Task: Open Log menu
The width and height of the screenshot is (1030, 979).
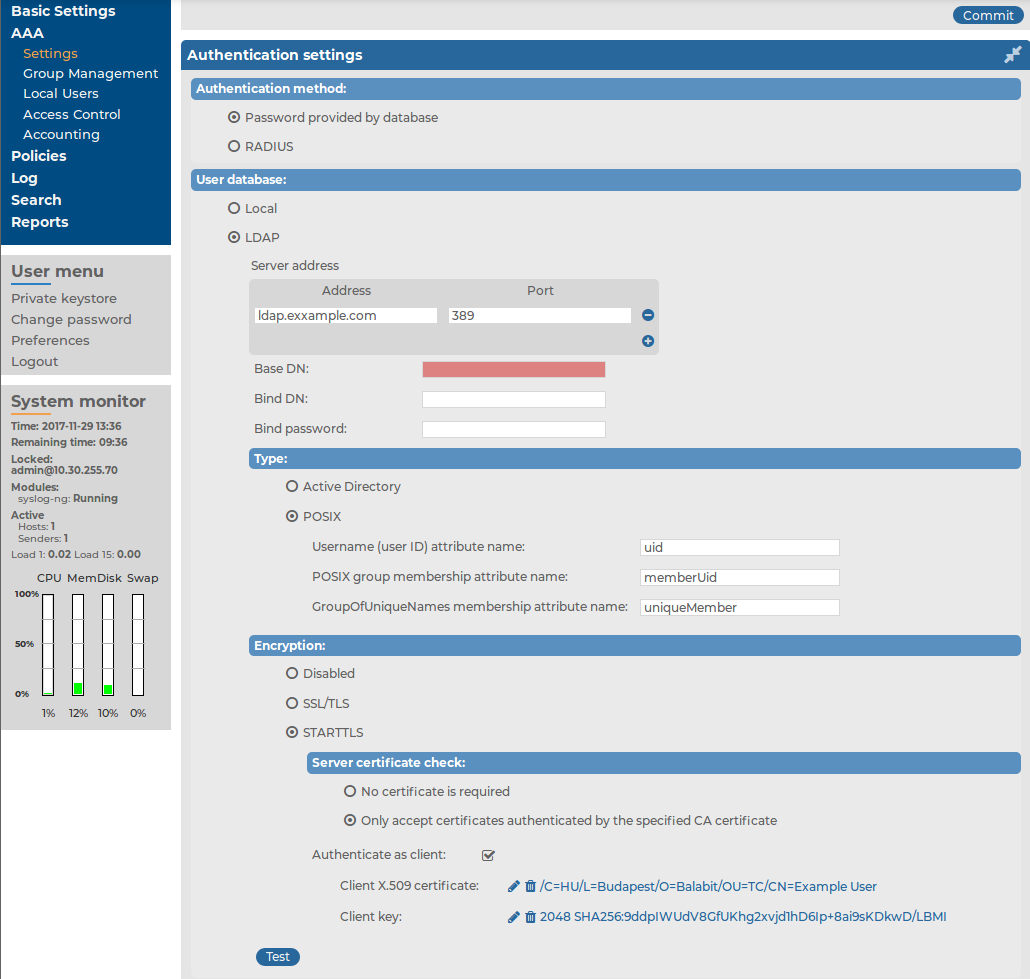Action: [24, 178]
